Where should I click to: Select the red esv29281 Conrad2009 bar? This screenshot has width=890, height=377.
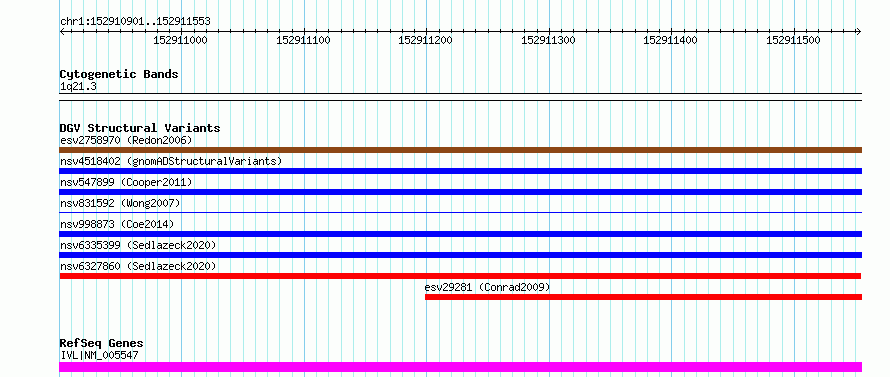coord(643,297)
